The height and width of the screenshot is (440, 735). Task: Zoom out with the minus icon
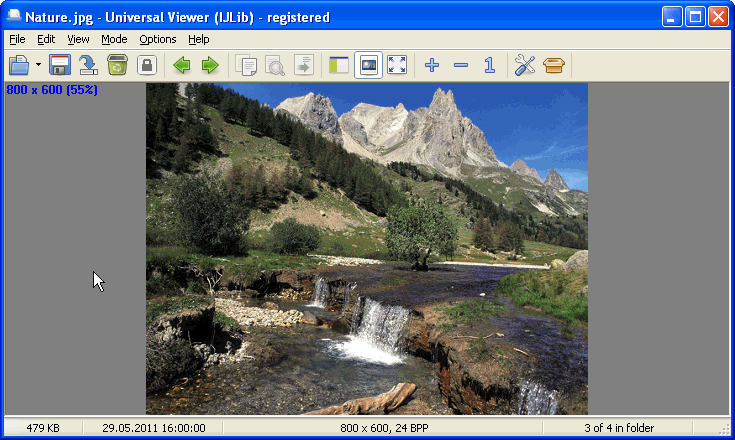tap(461, 65)
